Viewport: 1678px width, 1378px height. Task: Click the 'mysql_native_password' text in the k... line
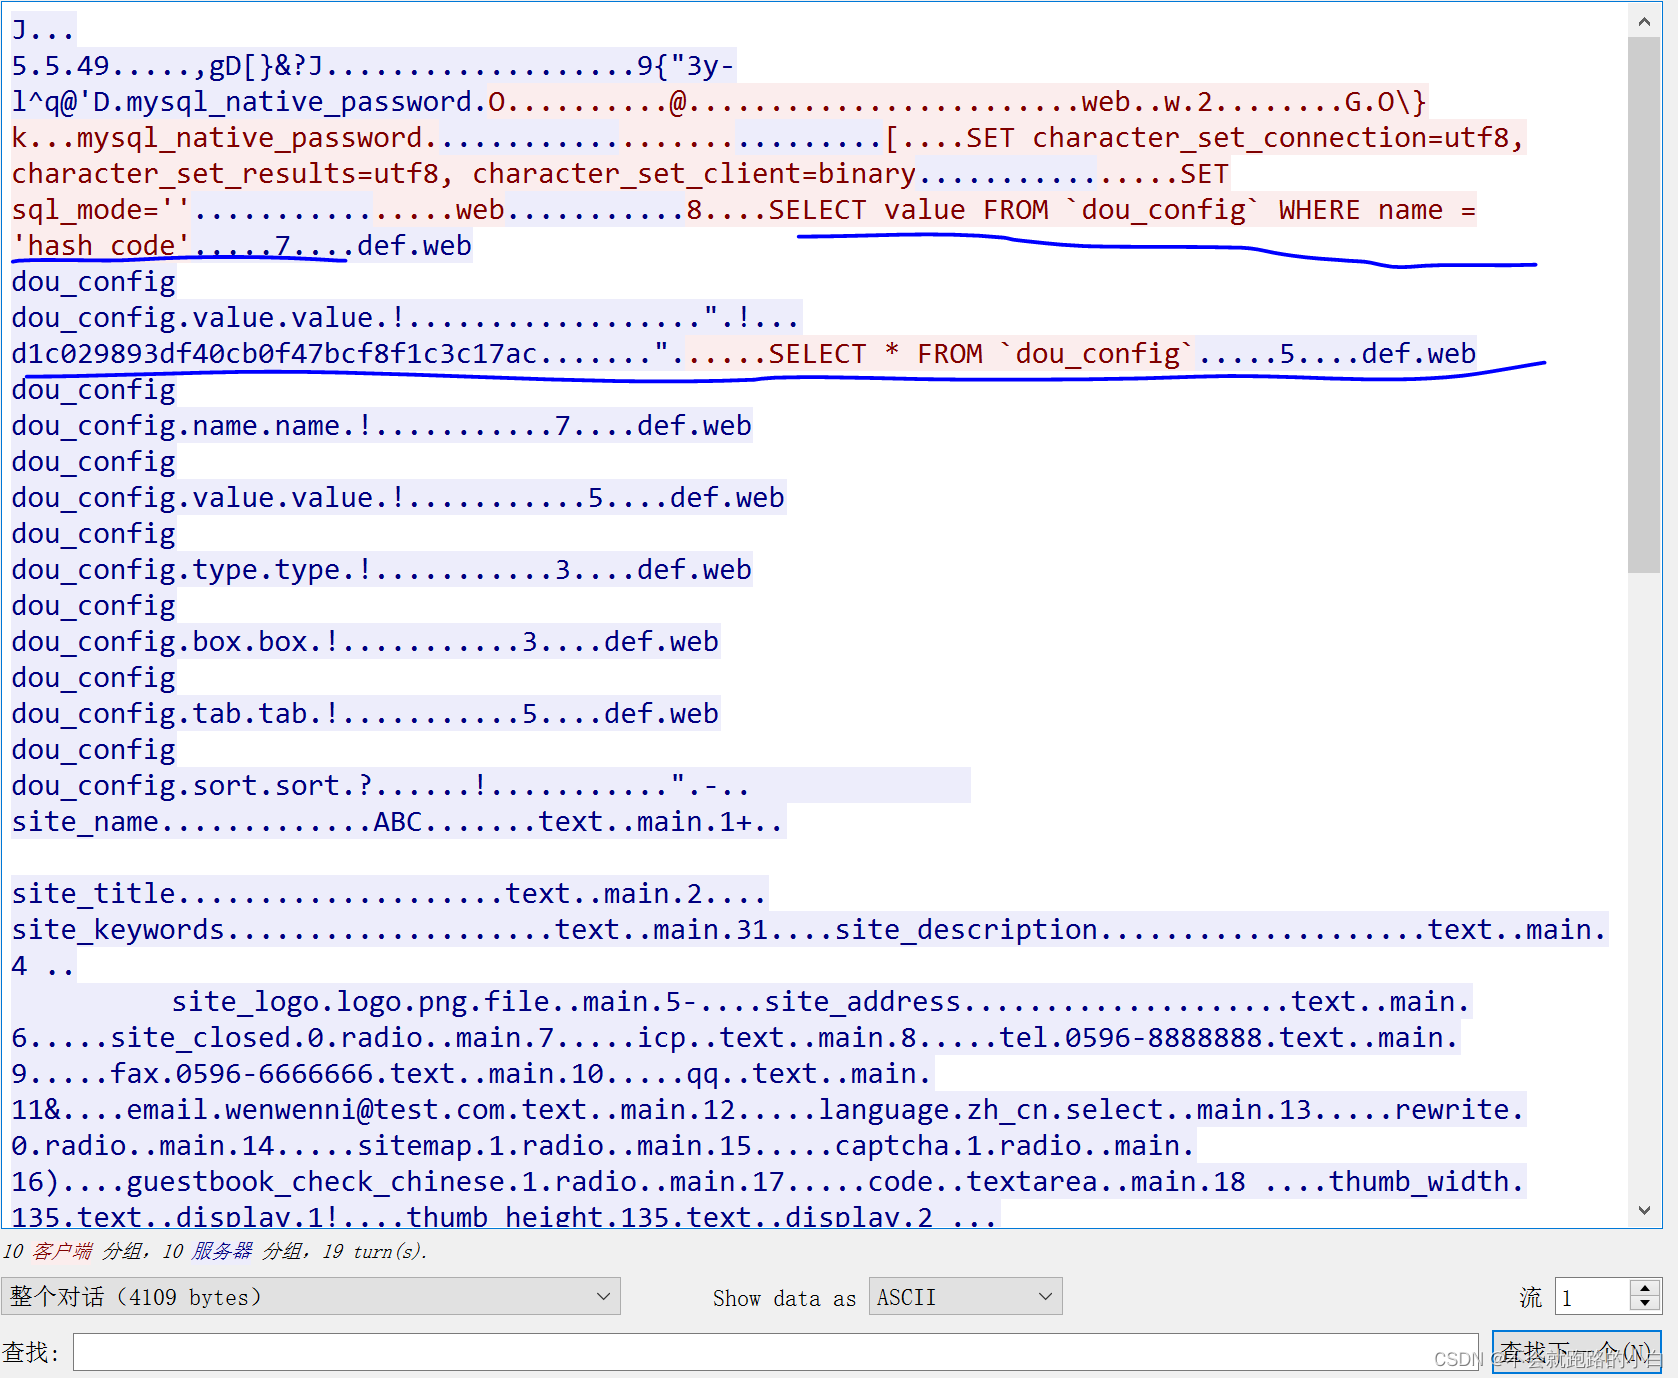point(250,138)
